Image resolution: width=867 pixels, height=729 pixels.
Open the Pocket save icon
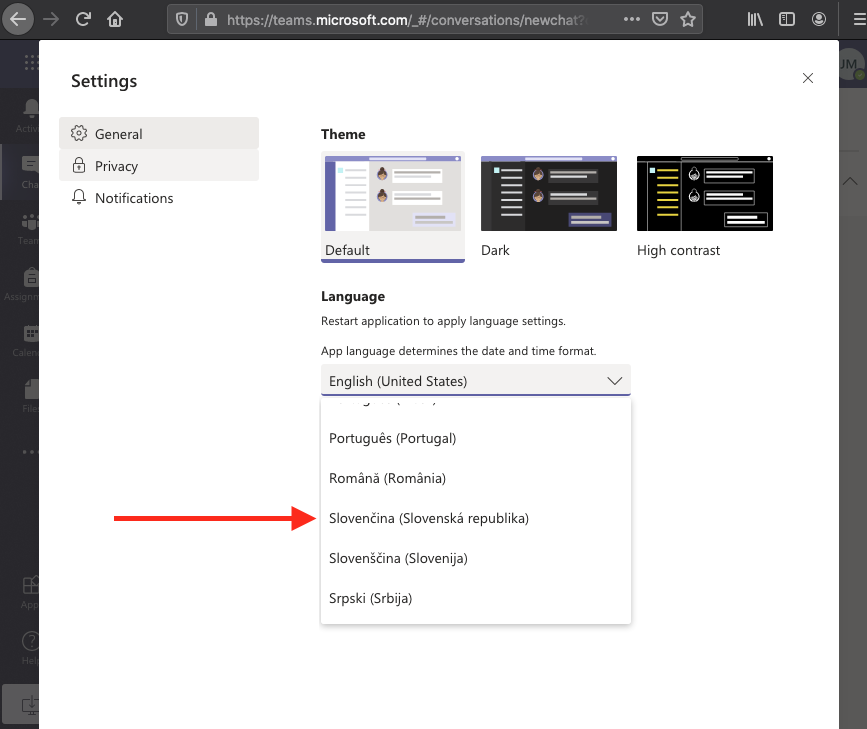[x=660, y=19]
